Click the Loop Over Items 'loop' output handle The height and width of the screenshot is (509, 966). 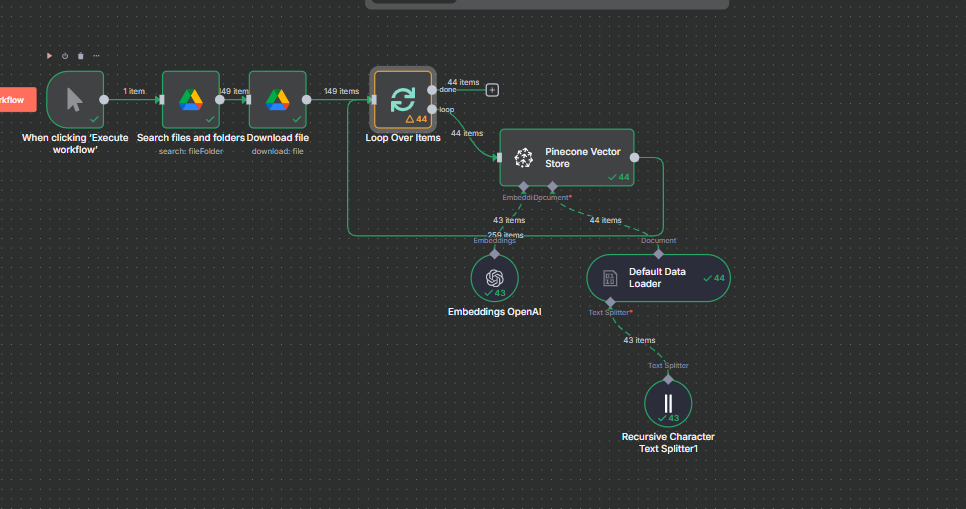tap(432, 109)
